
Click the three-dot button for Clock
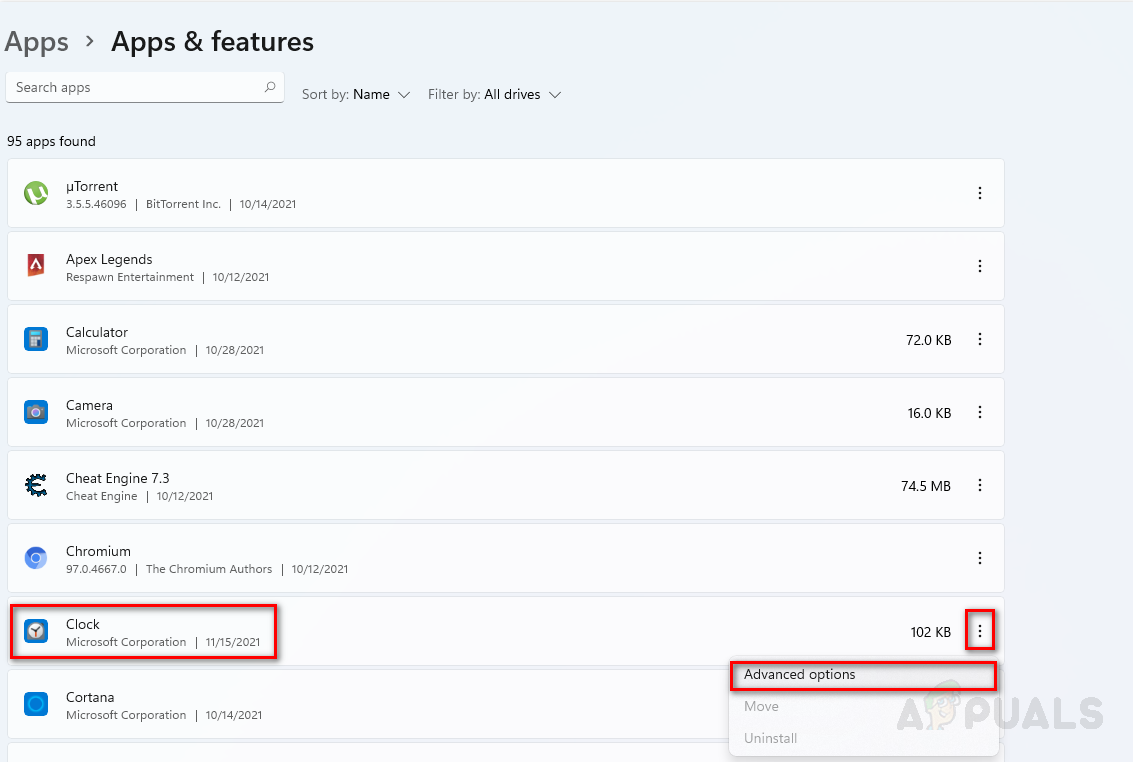pos(980,631)
